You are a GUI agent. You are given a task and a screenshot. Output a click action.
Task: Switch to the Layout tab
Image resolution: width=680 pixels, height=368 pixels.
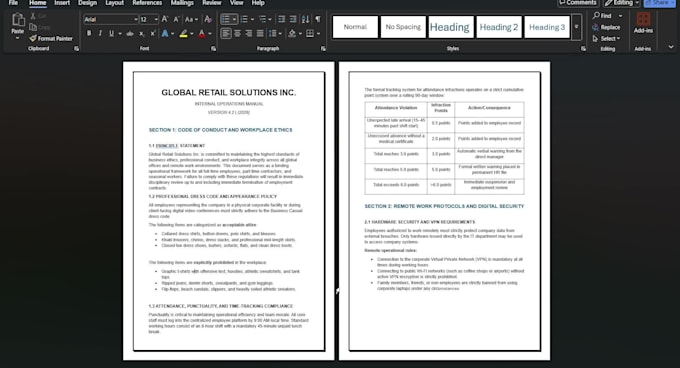pos(114,3)
